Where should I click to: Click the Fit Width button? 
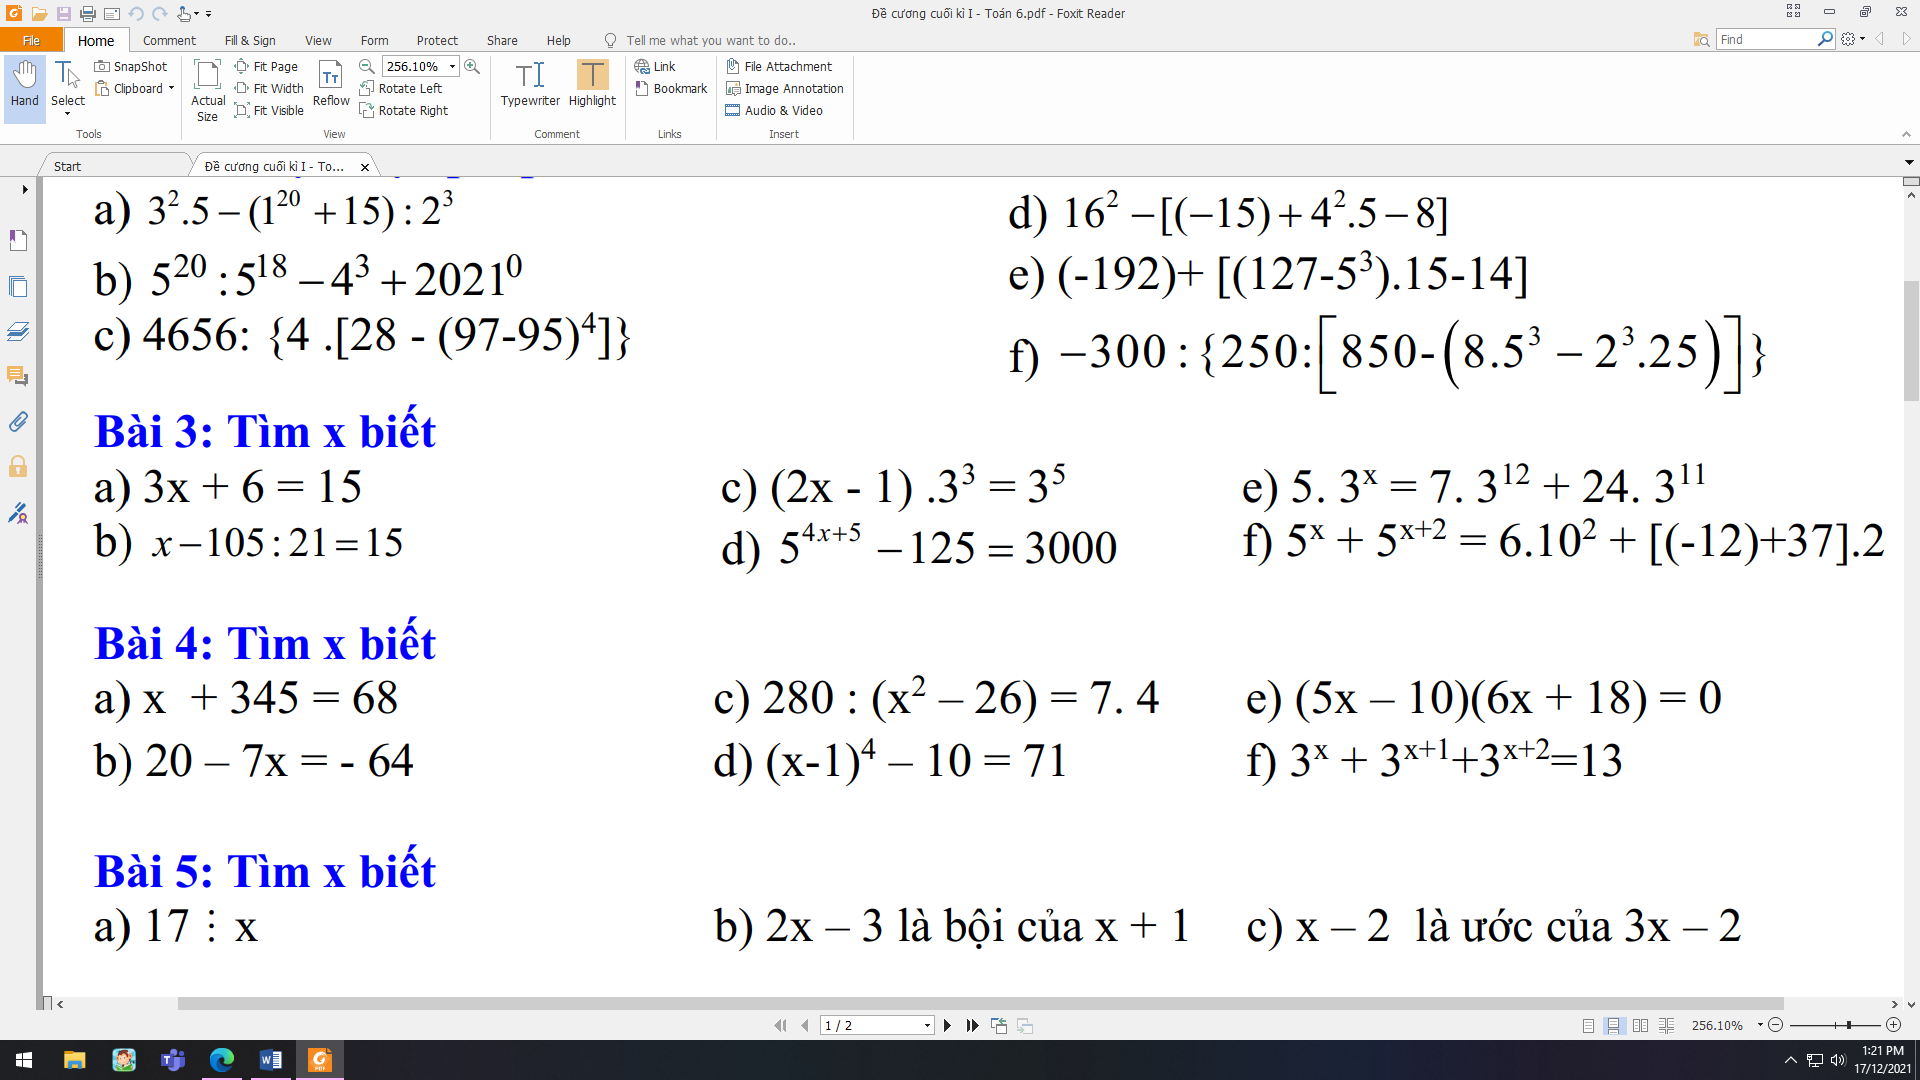(x=272, y=88)
